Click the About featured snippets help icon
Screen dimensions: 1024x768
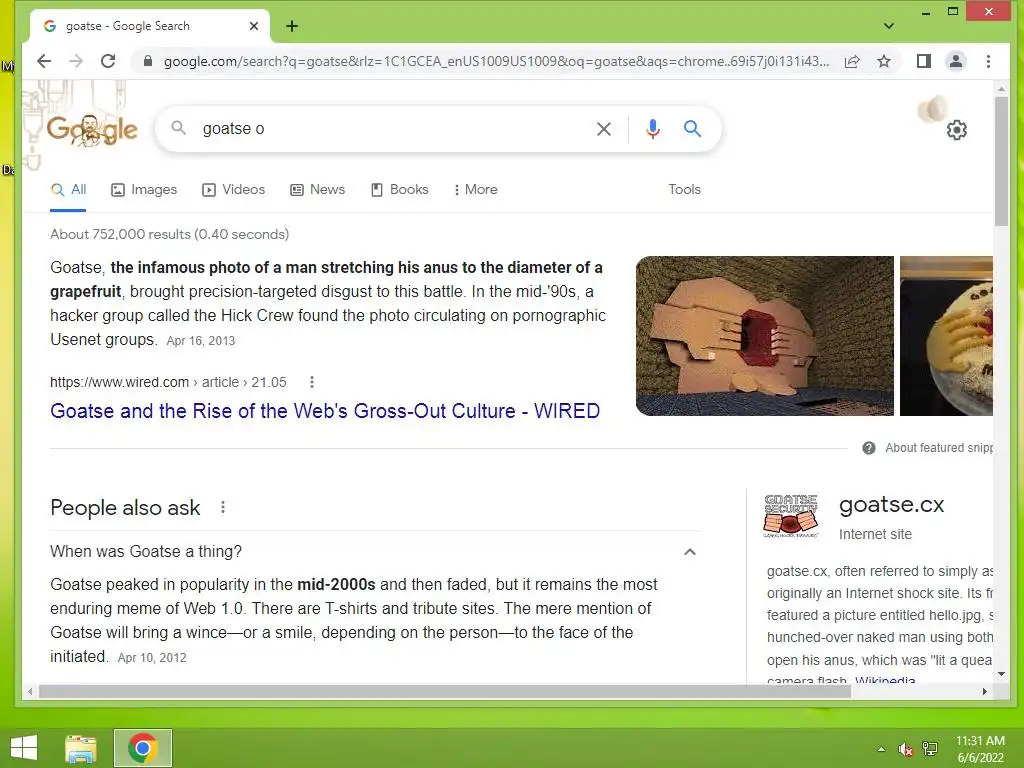[x=869, y=448]
